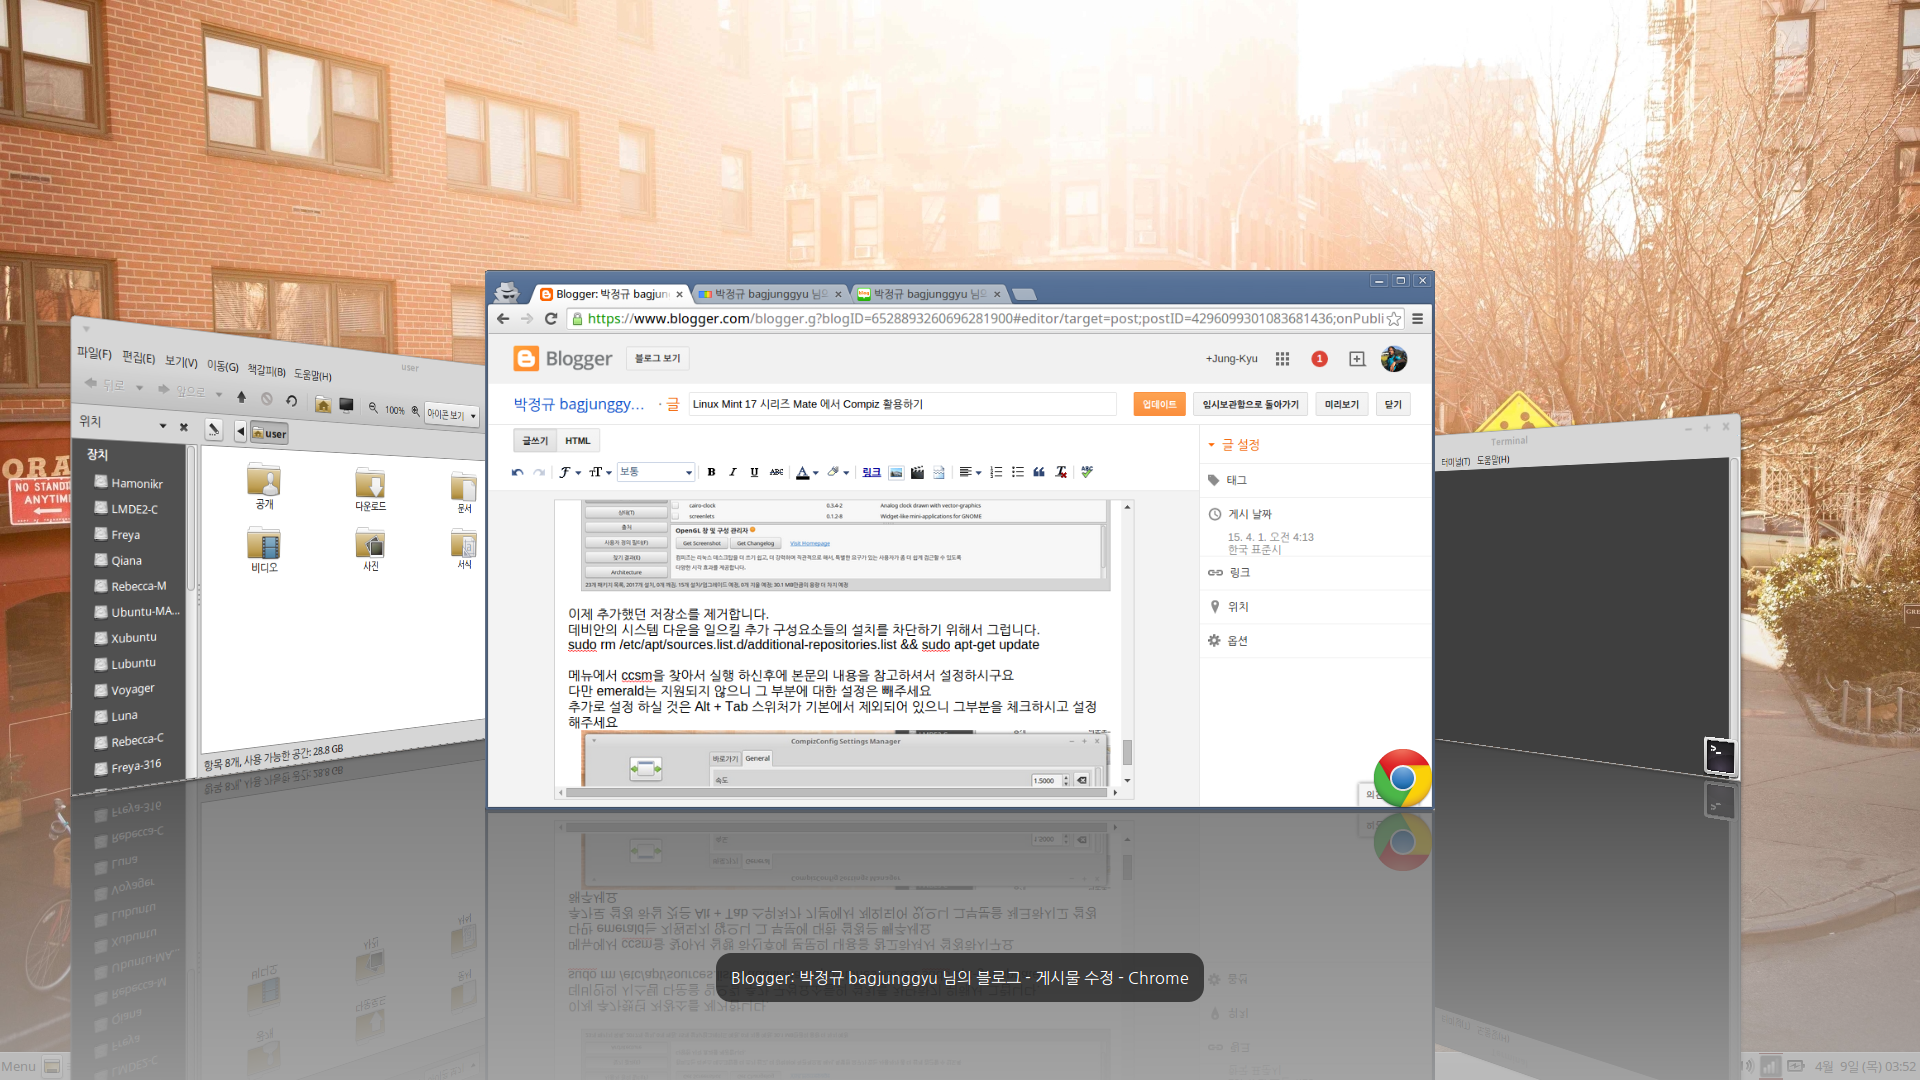Toggle bold formatting in the post editor
Viewport: 1920px width, 1080px height.
coord(711,472)
